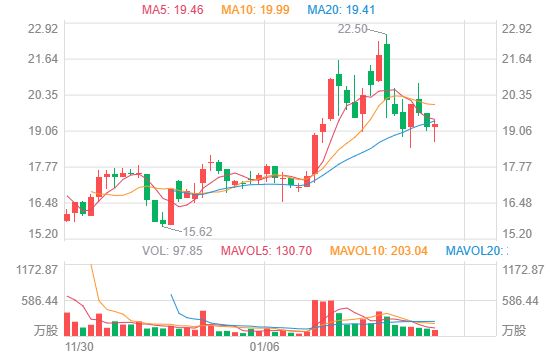Click the right axis 20.35 price label
The width and height of the screenshot is (560, 360).
click(517, 95)
